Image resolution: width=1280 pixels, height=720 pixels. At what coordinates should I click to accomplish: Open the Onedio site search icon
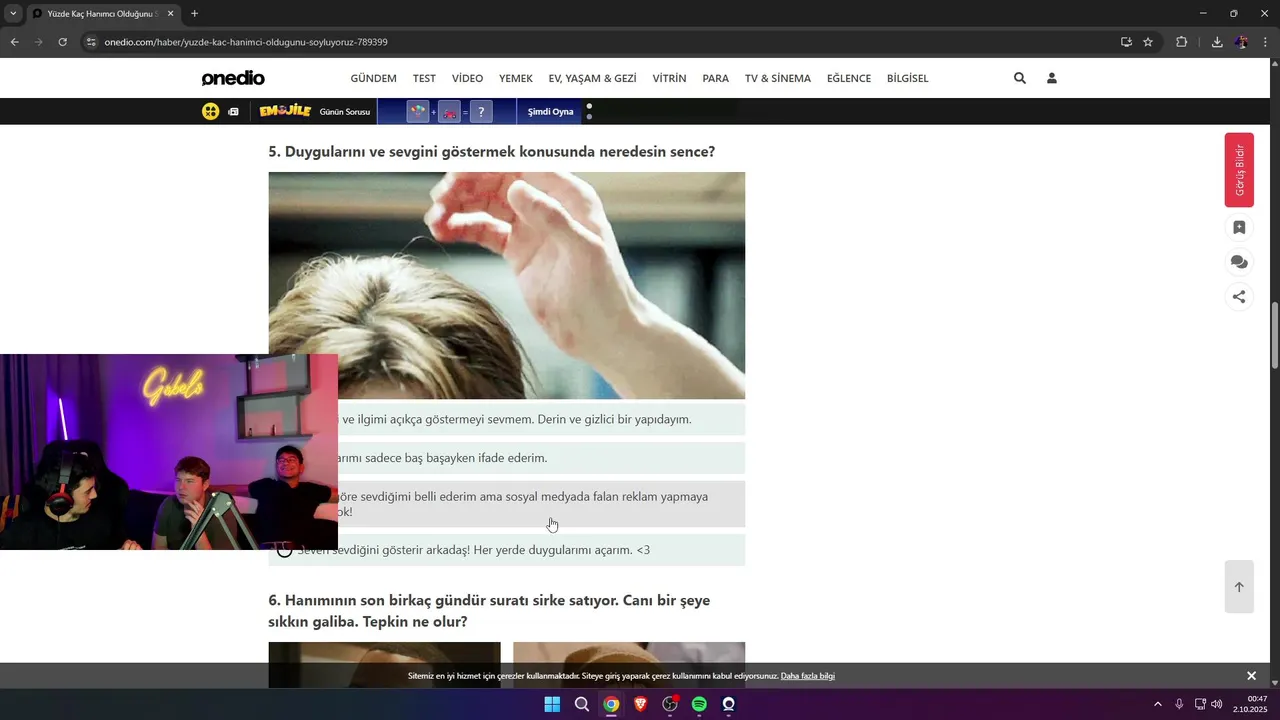[x=1020, y=78]
